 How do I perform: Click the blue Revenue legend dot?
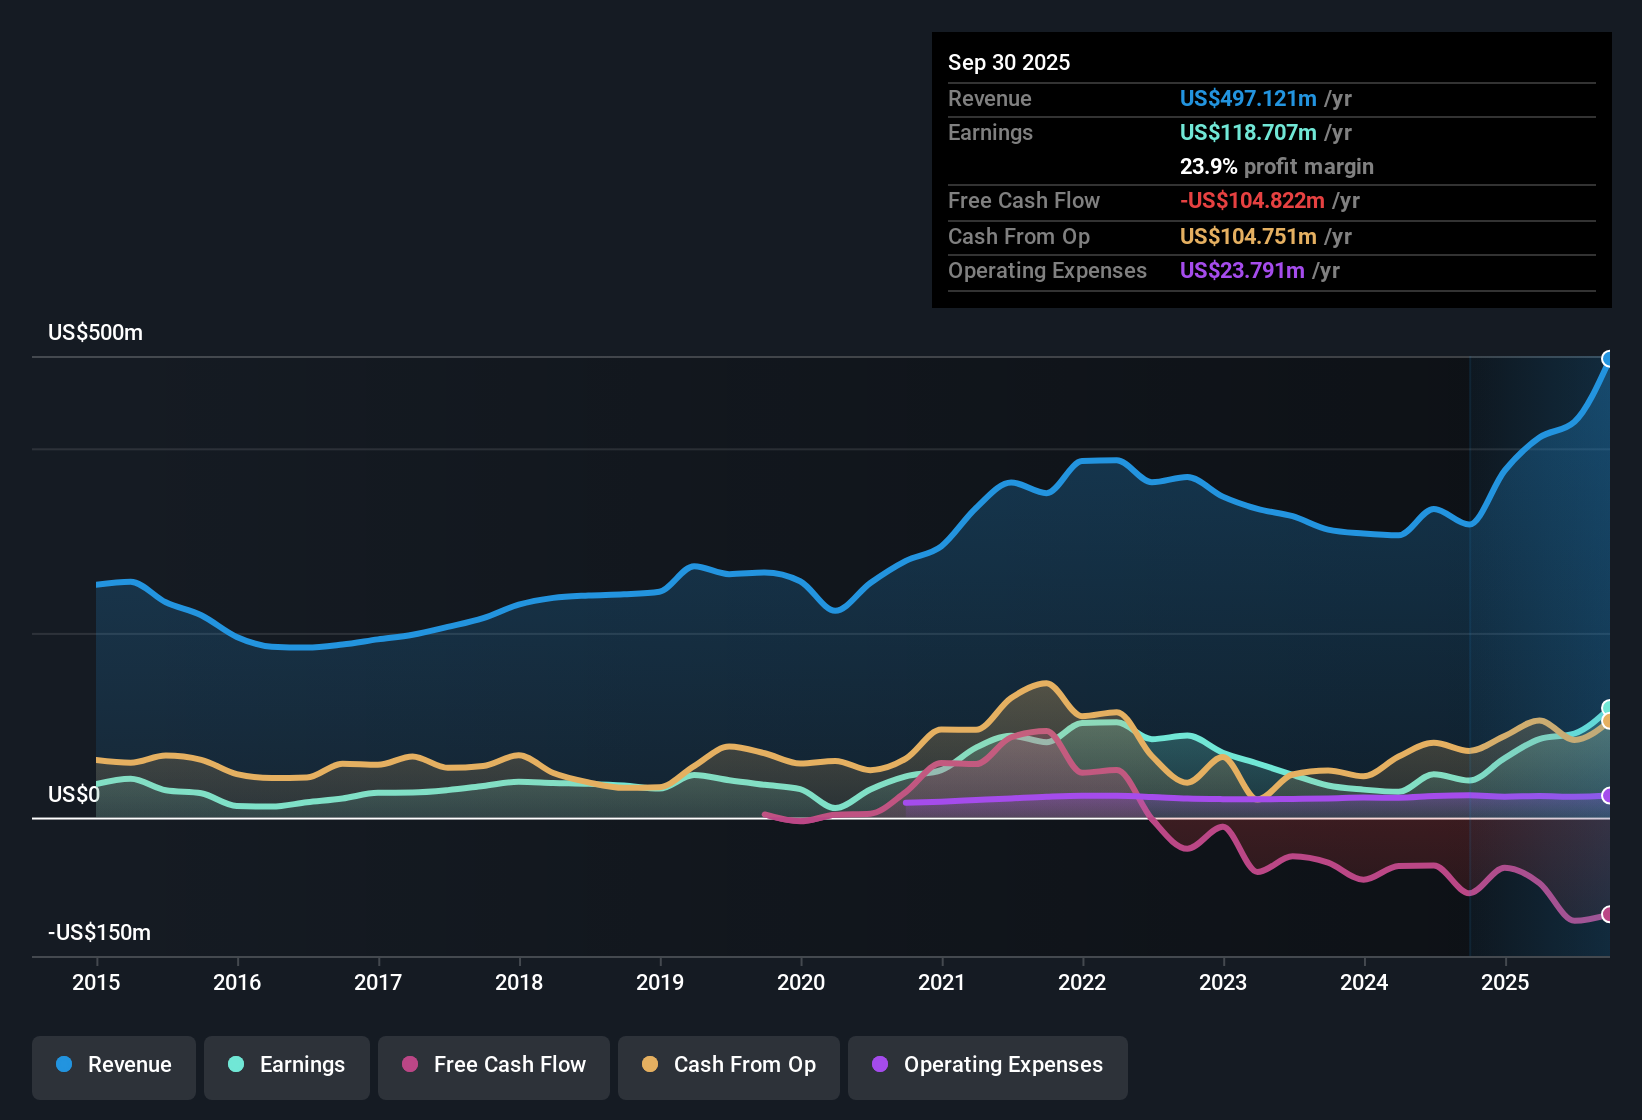tap(63, 1065)
